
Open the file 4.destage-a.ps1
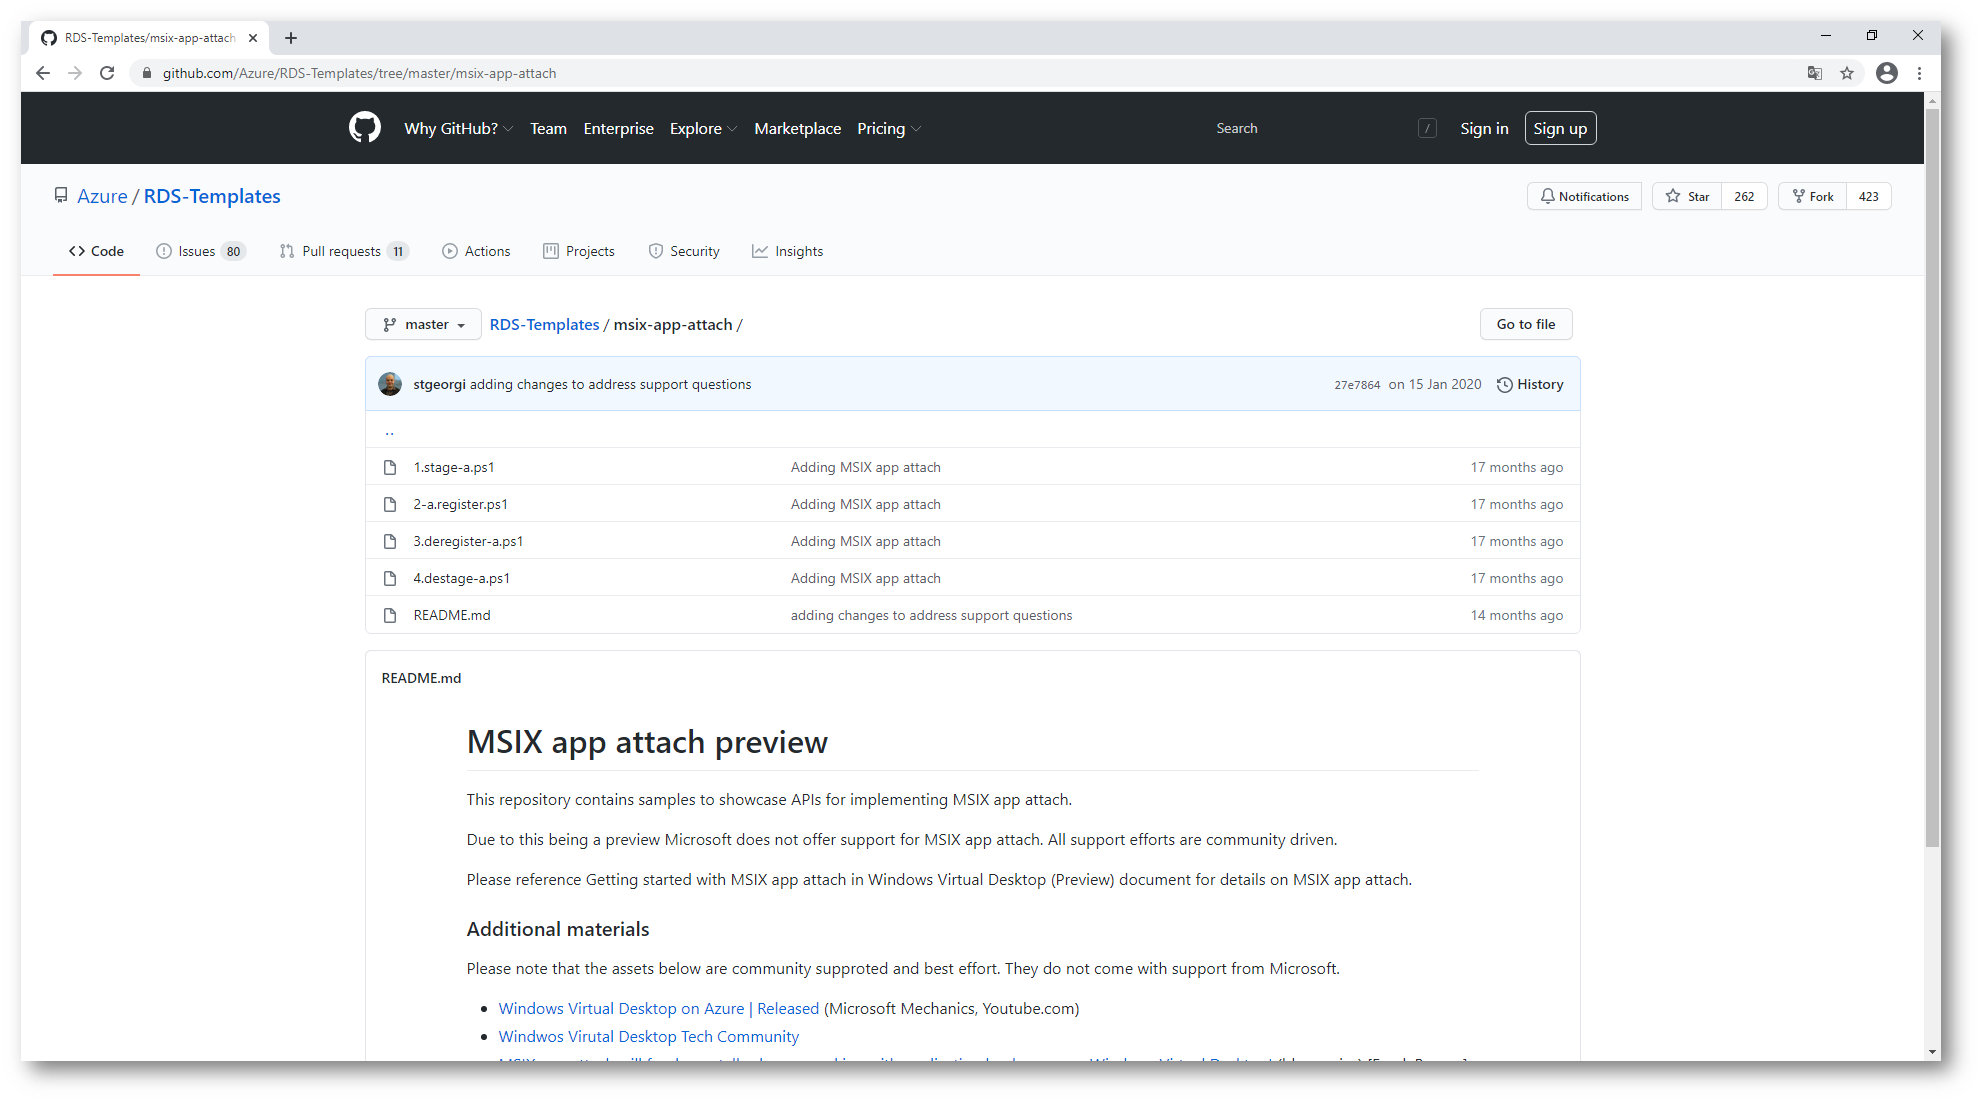(x=462, y=578)
